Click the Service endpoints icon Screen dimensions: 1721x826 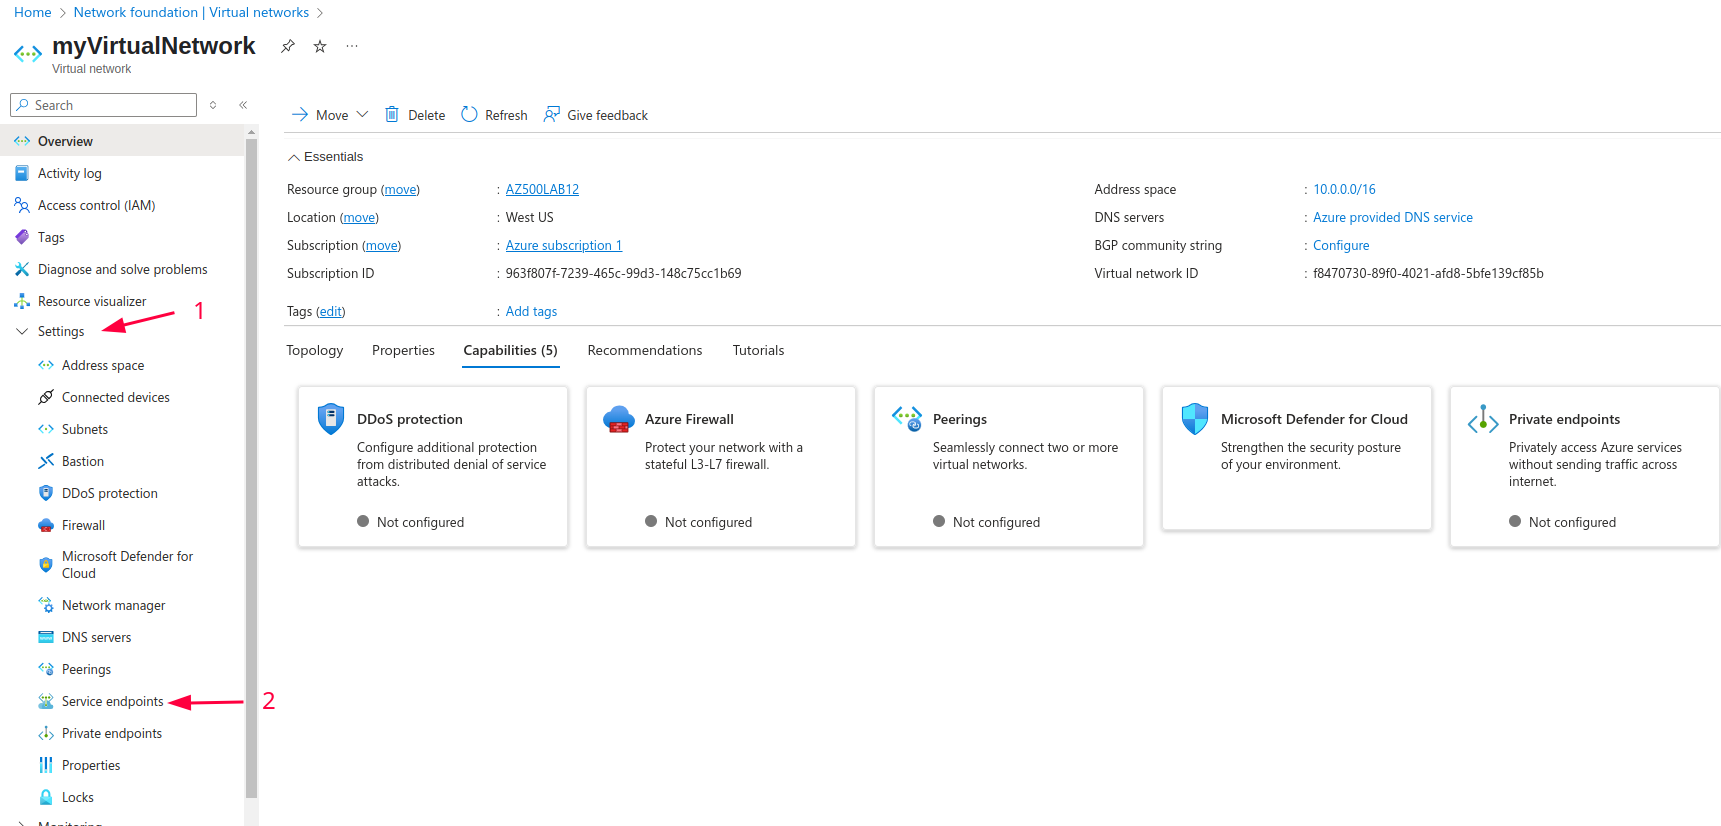point(46,701)
